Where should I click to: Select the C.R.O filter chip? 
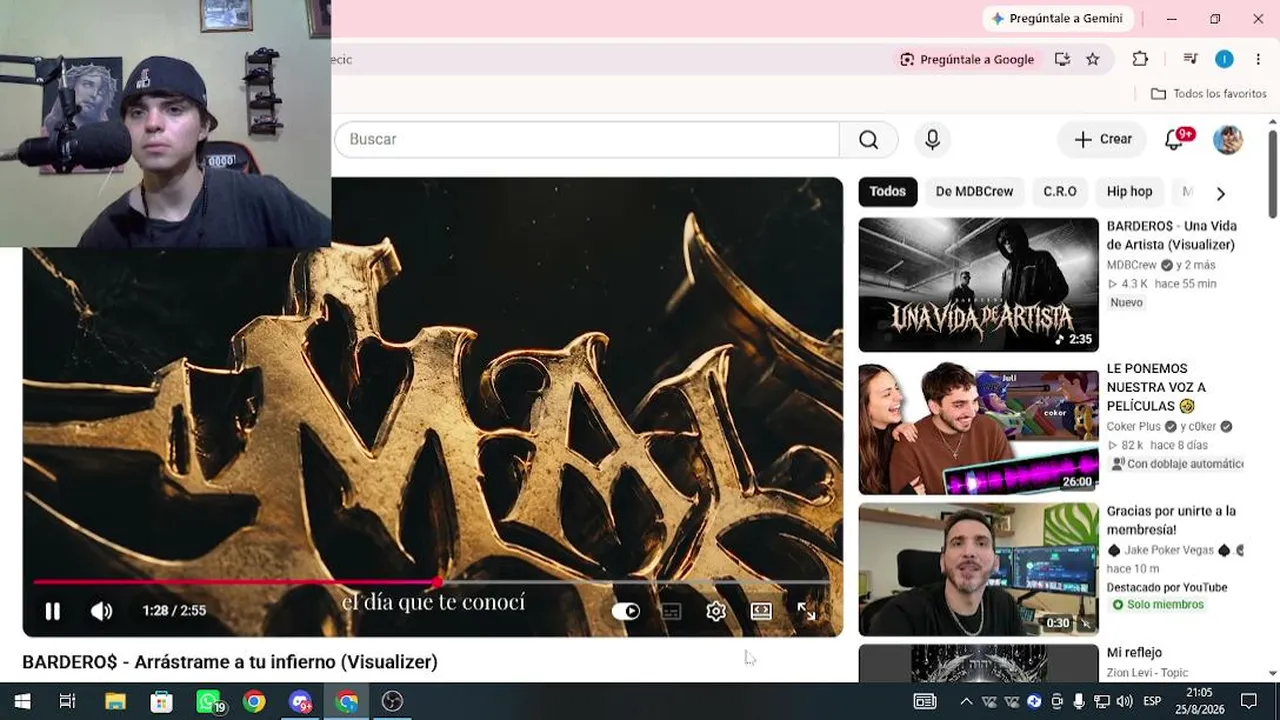pyautogui.click(x=1060, y=191)
